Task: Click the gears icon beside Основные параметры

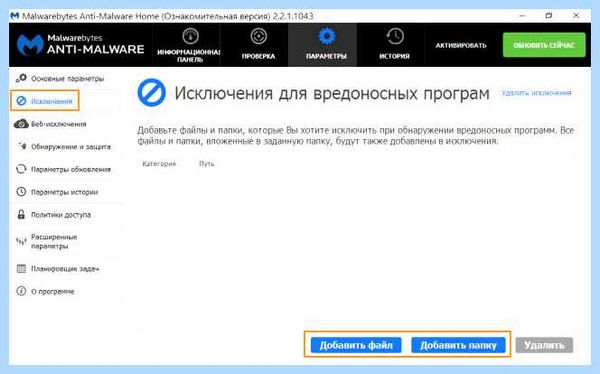Action: (21, 78)
